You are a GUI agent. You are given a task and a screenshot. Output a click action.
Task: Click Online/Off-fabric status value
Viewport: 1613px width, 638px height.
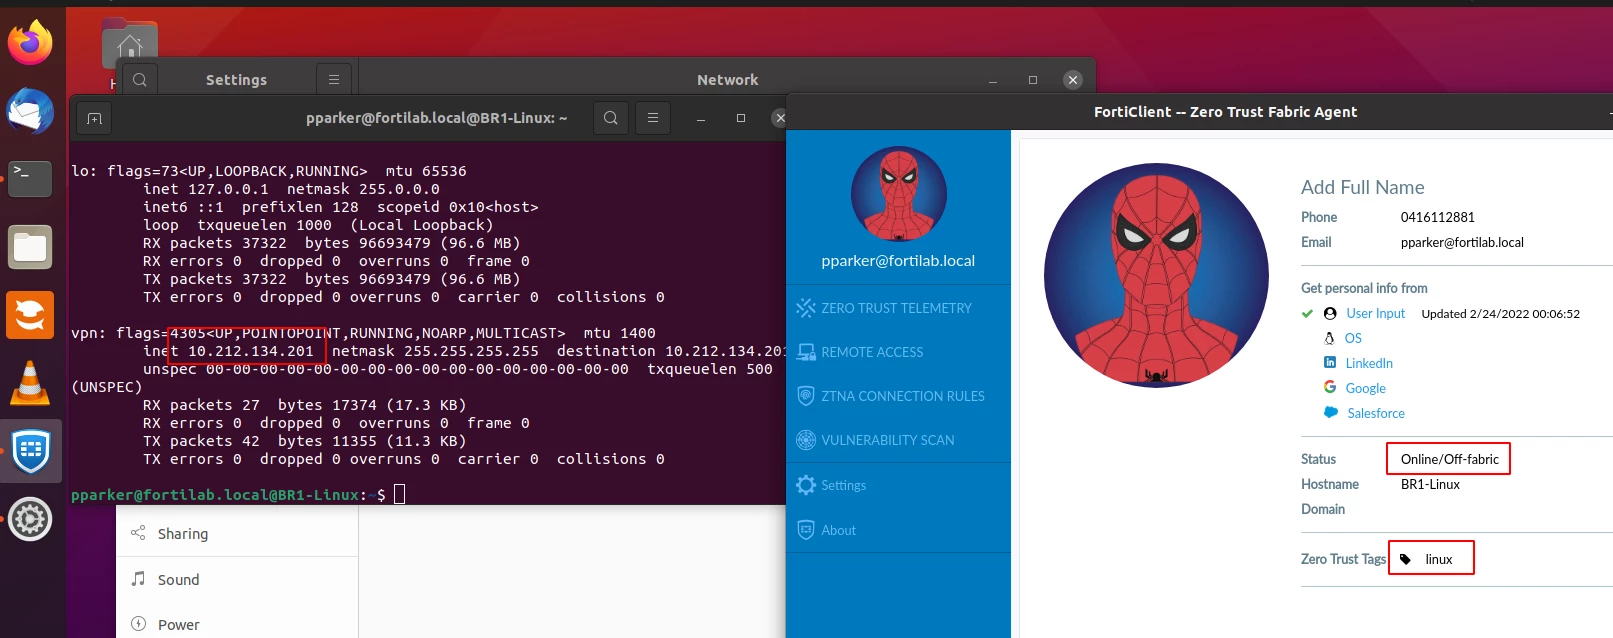[x=1449, y=459]
